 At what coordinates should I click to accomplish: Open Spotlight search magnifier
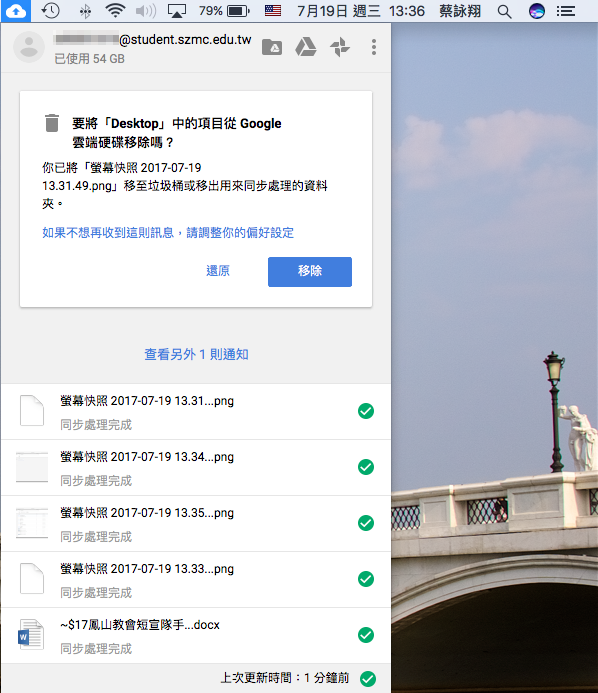(x=504, y=11)
